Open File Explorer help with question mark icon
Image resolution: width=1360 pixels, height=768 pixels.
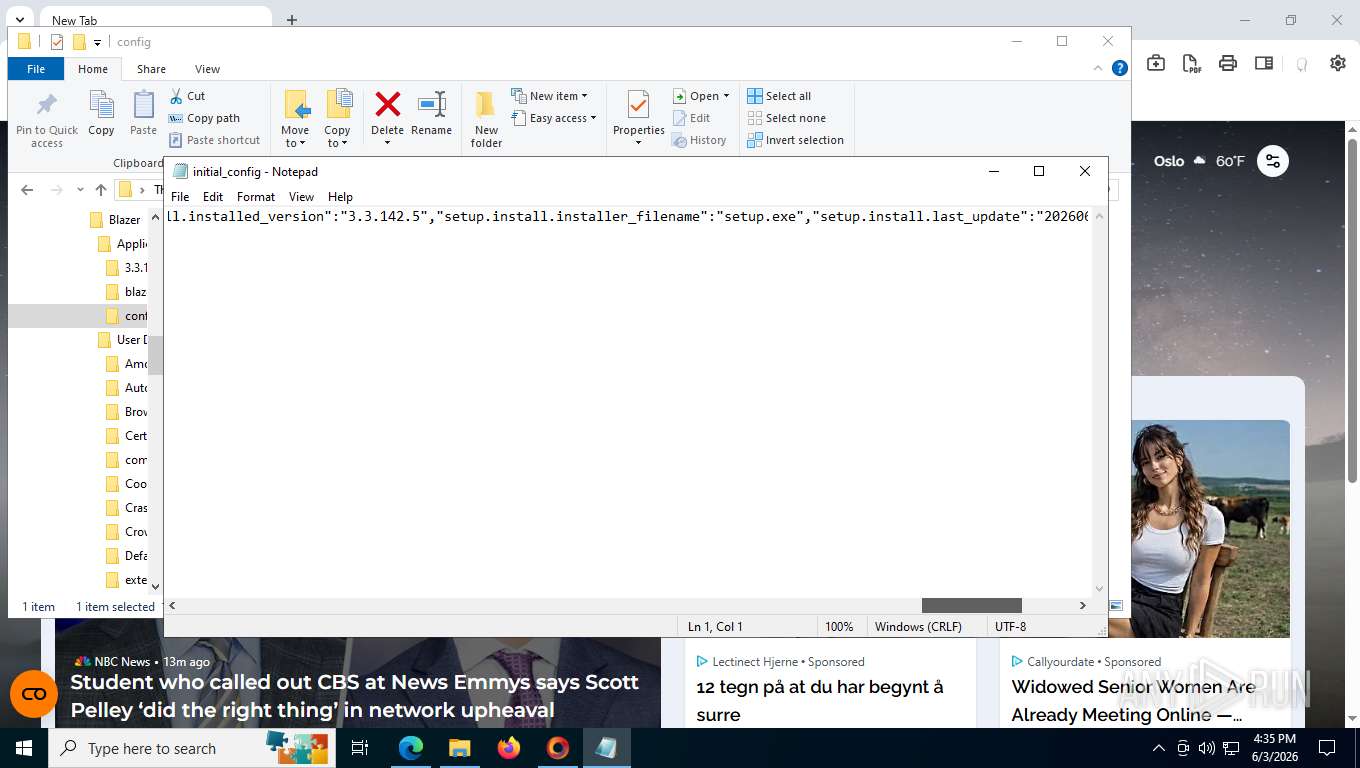click(1120, 68)
